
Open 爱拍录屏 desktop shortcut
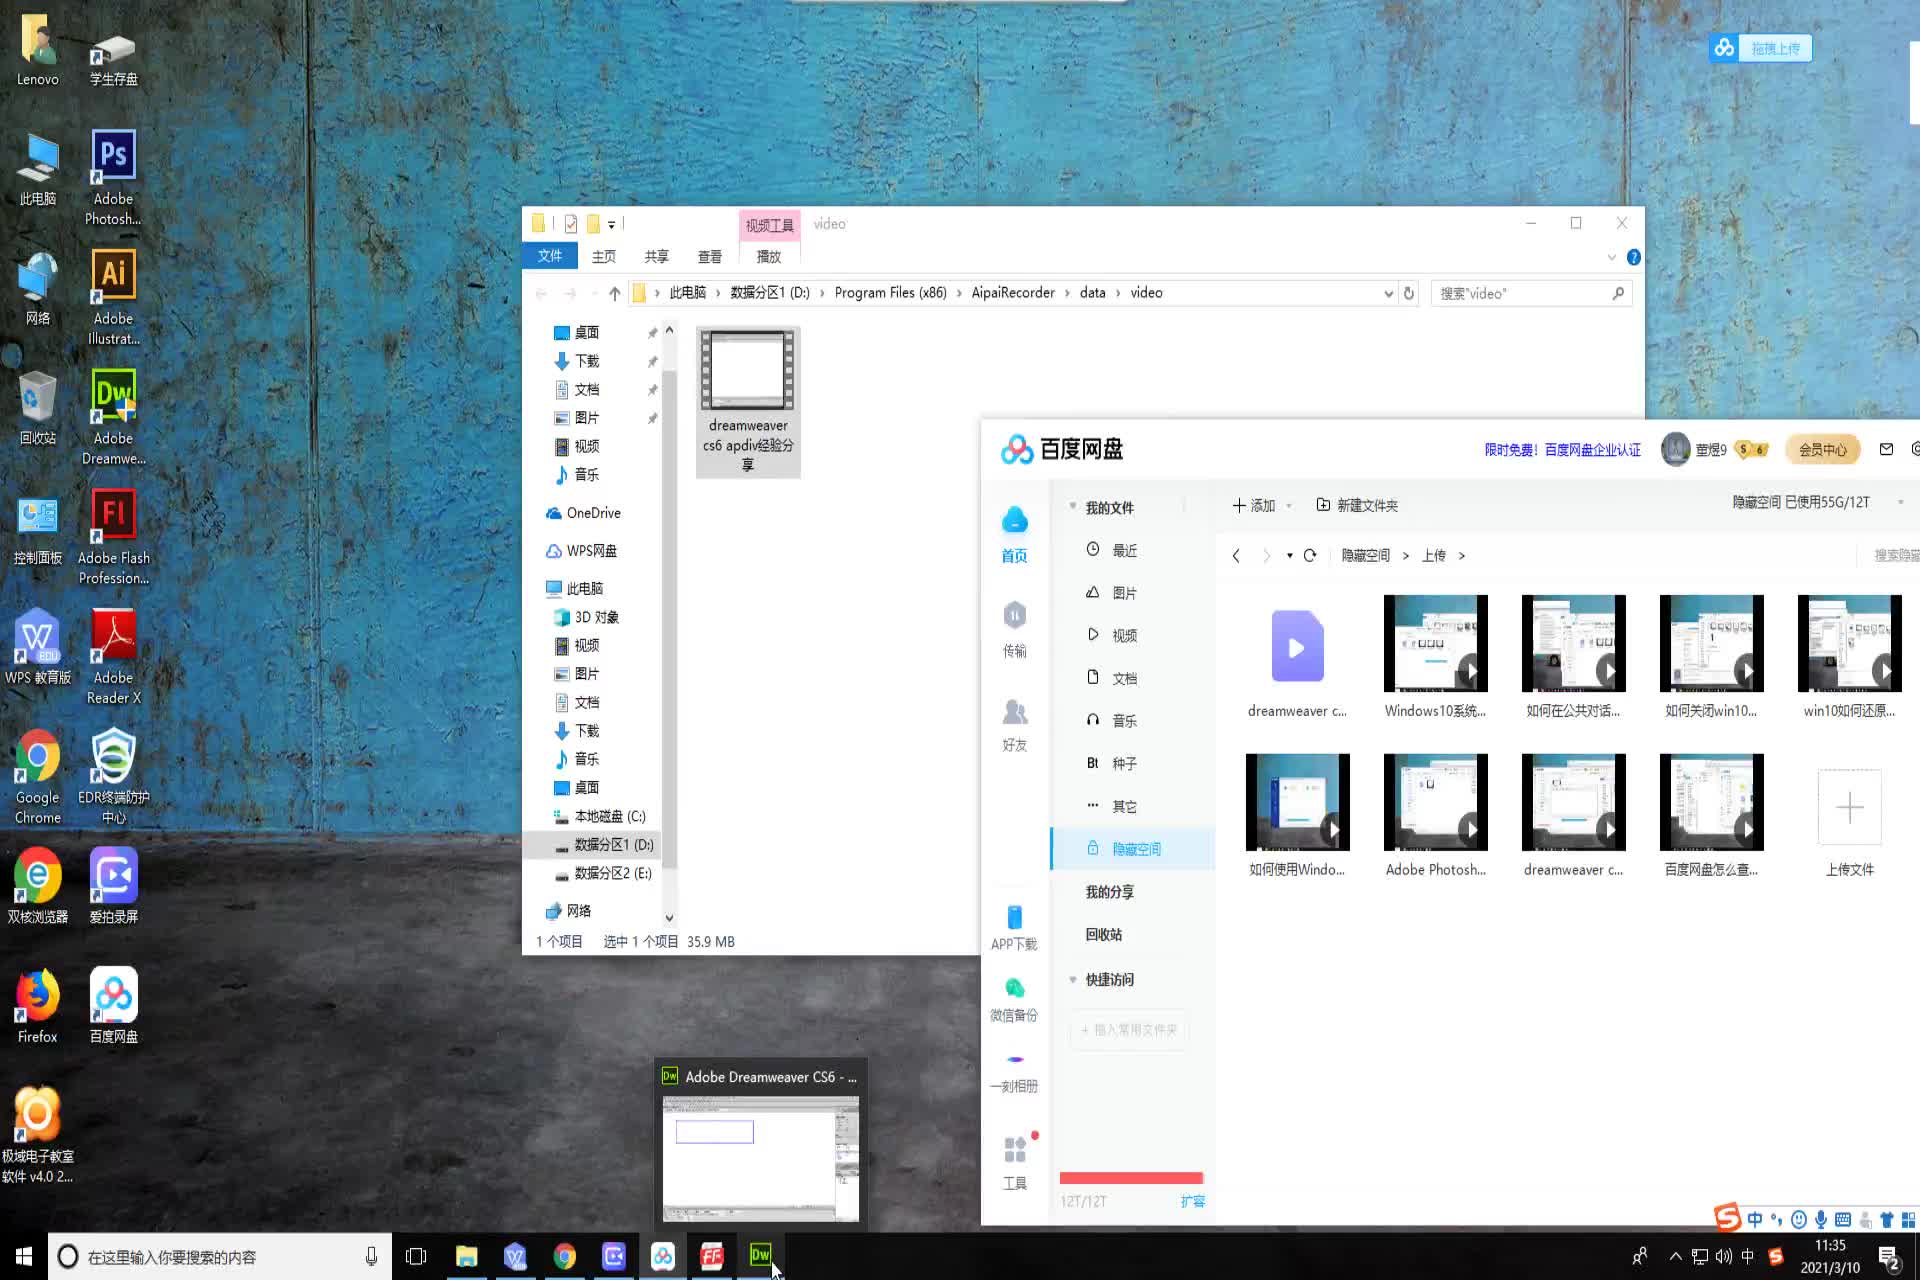[x=113, y=887]
